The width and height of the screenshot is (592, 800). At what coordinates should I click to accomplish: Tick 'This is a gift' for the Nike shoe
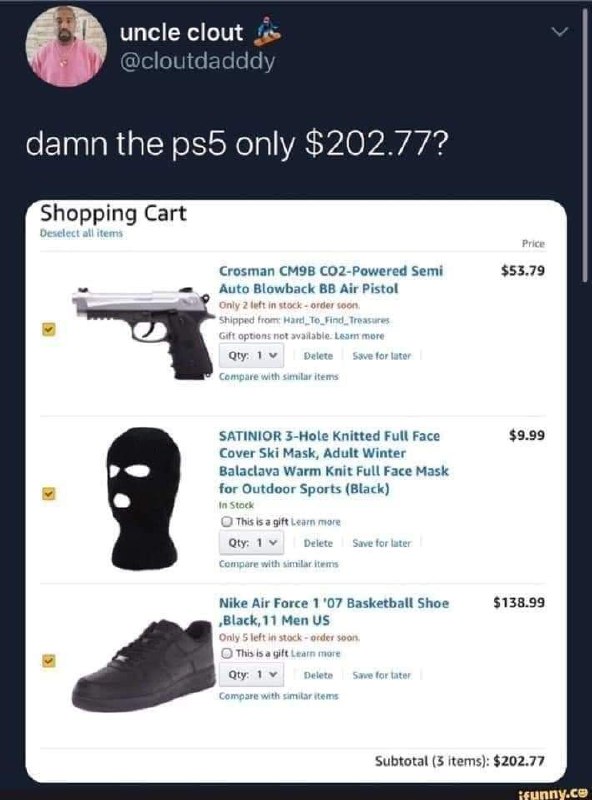click(x=227, y=653)
